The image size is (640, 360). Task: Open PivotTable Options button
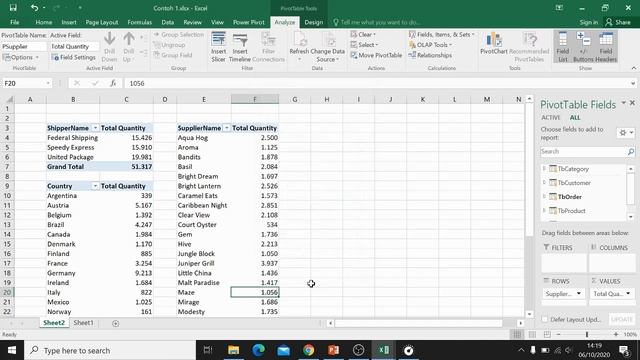(x=20, y=58)
